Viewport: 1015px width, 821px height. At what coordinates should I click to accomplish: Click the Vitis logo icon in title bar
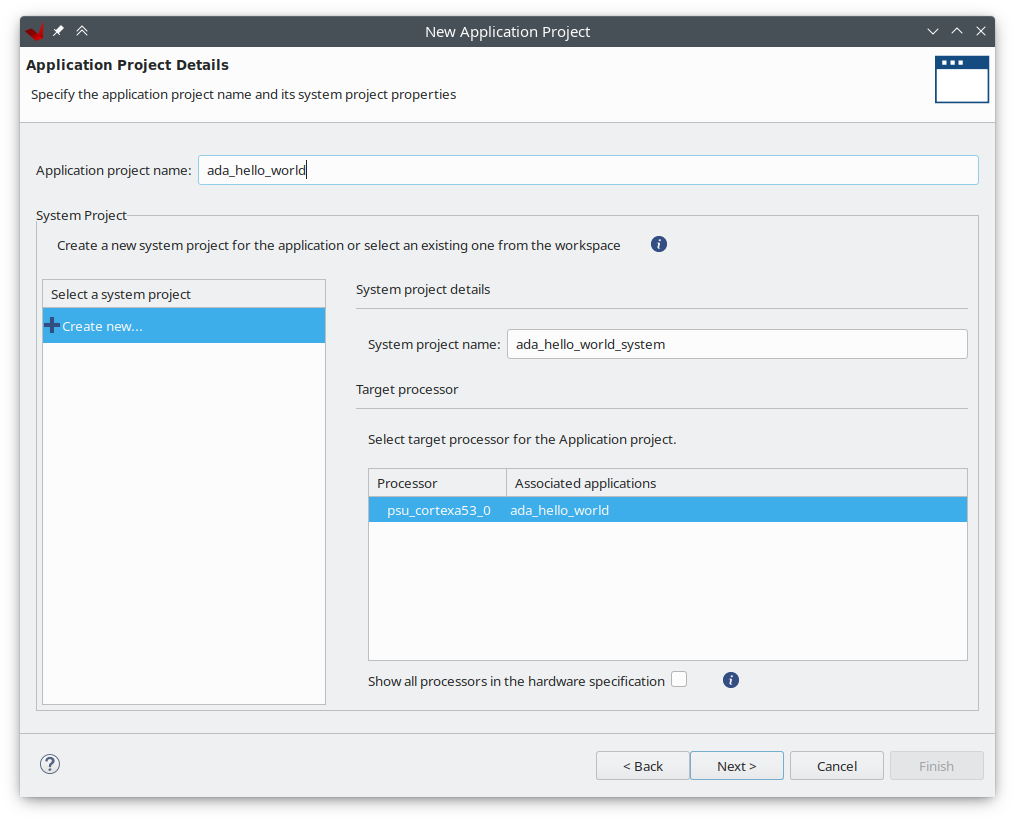(x=35, y=31)
